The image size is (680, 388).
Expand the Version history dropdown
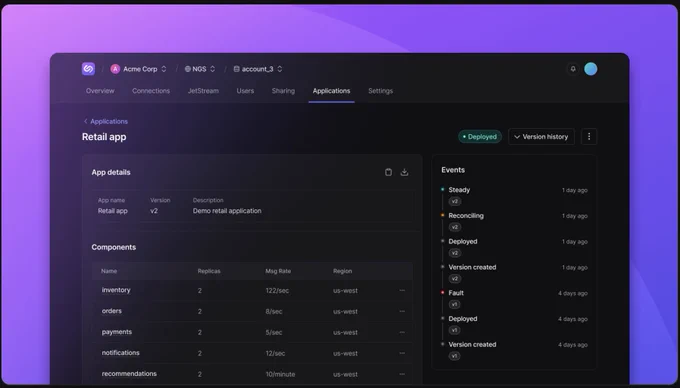point(541,137)
